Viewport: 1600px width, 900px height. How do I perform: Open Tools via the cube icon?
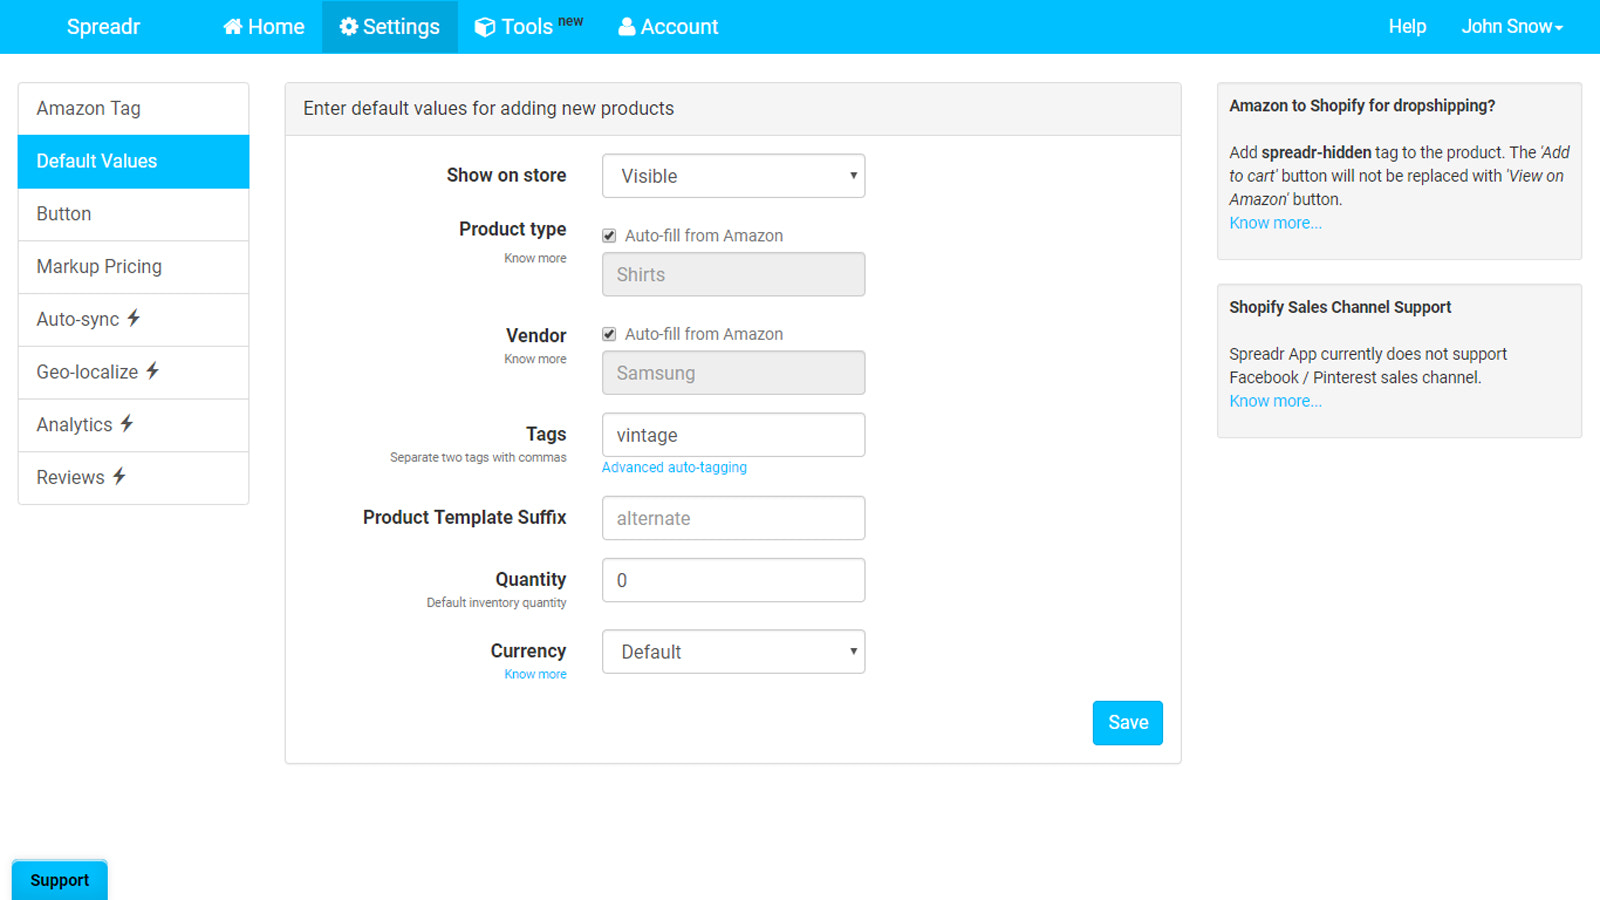(x=485, y=27)
